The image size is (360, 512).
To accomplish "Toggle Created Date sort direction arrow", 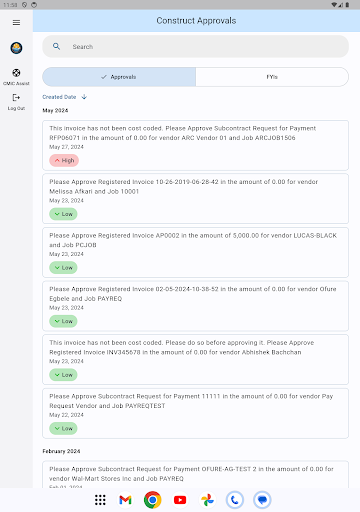I will (x=84, y=97).
